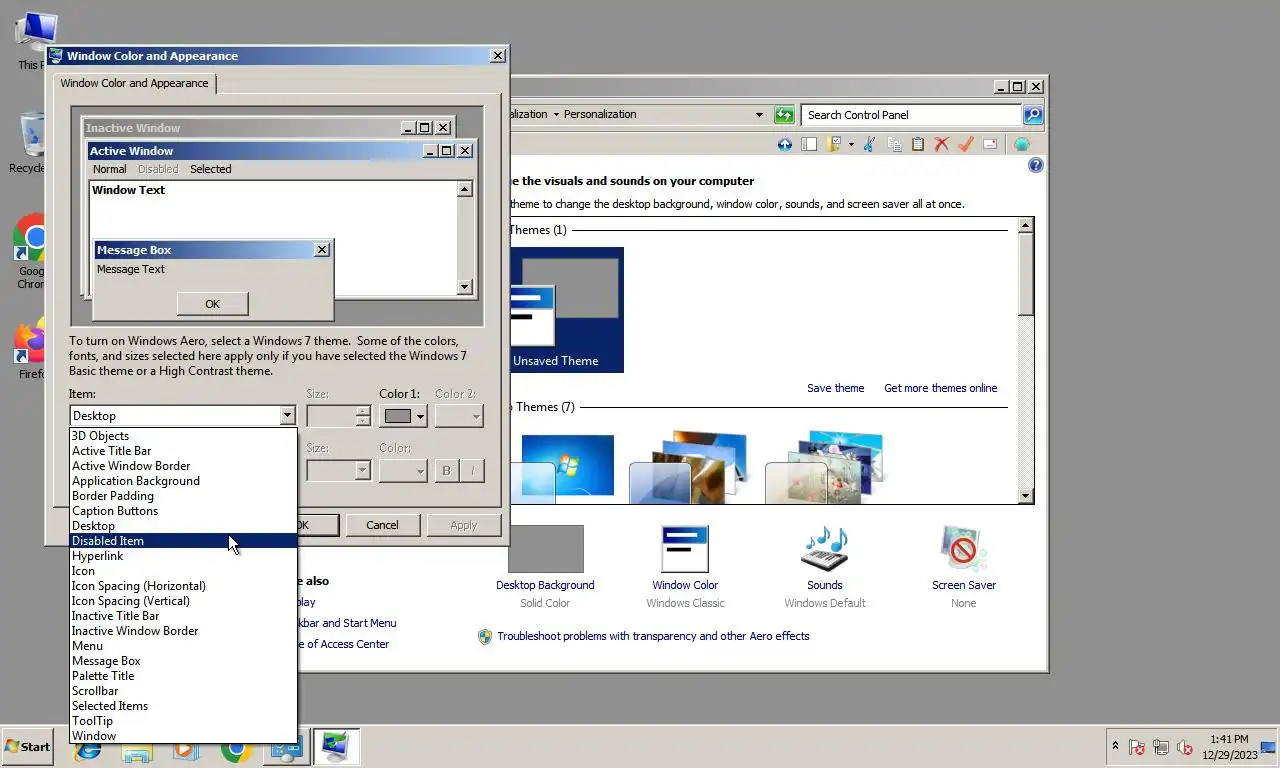The image size is (1280, 768).
Task: Show hidden tray icons with the chevron
Action: (x=1115, y=747)
